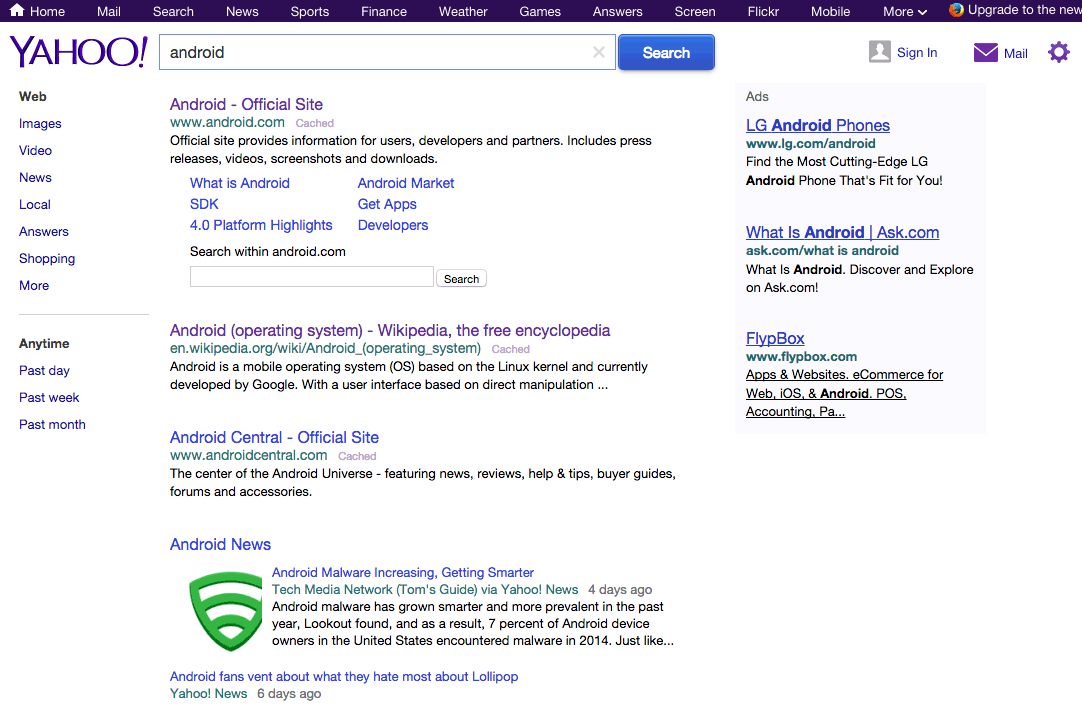Screen dimensions: 1082x708
Task: Open Cached link for androidcentral.com
Action: tap(357, 456)
